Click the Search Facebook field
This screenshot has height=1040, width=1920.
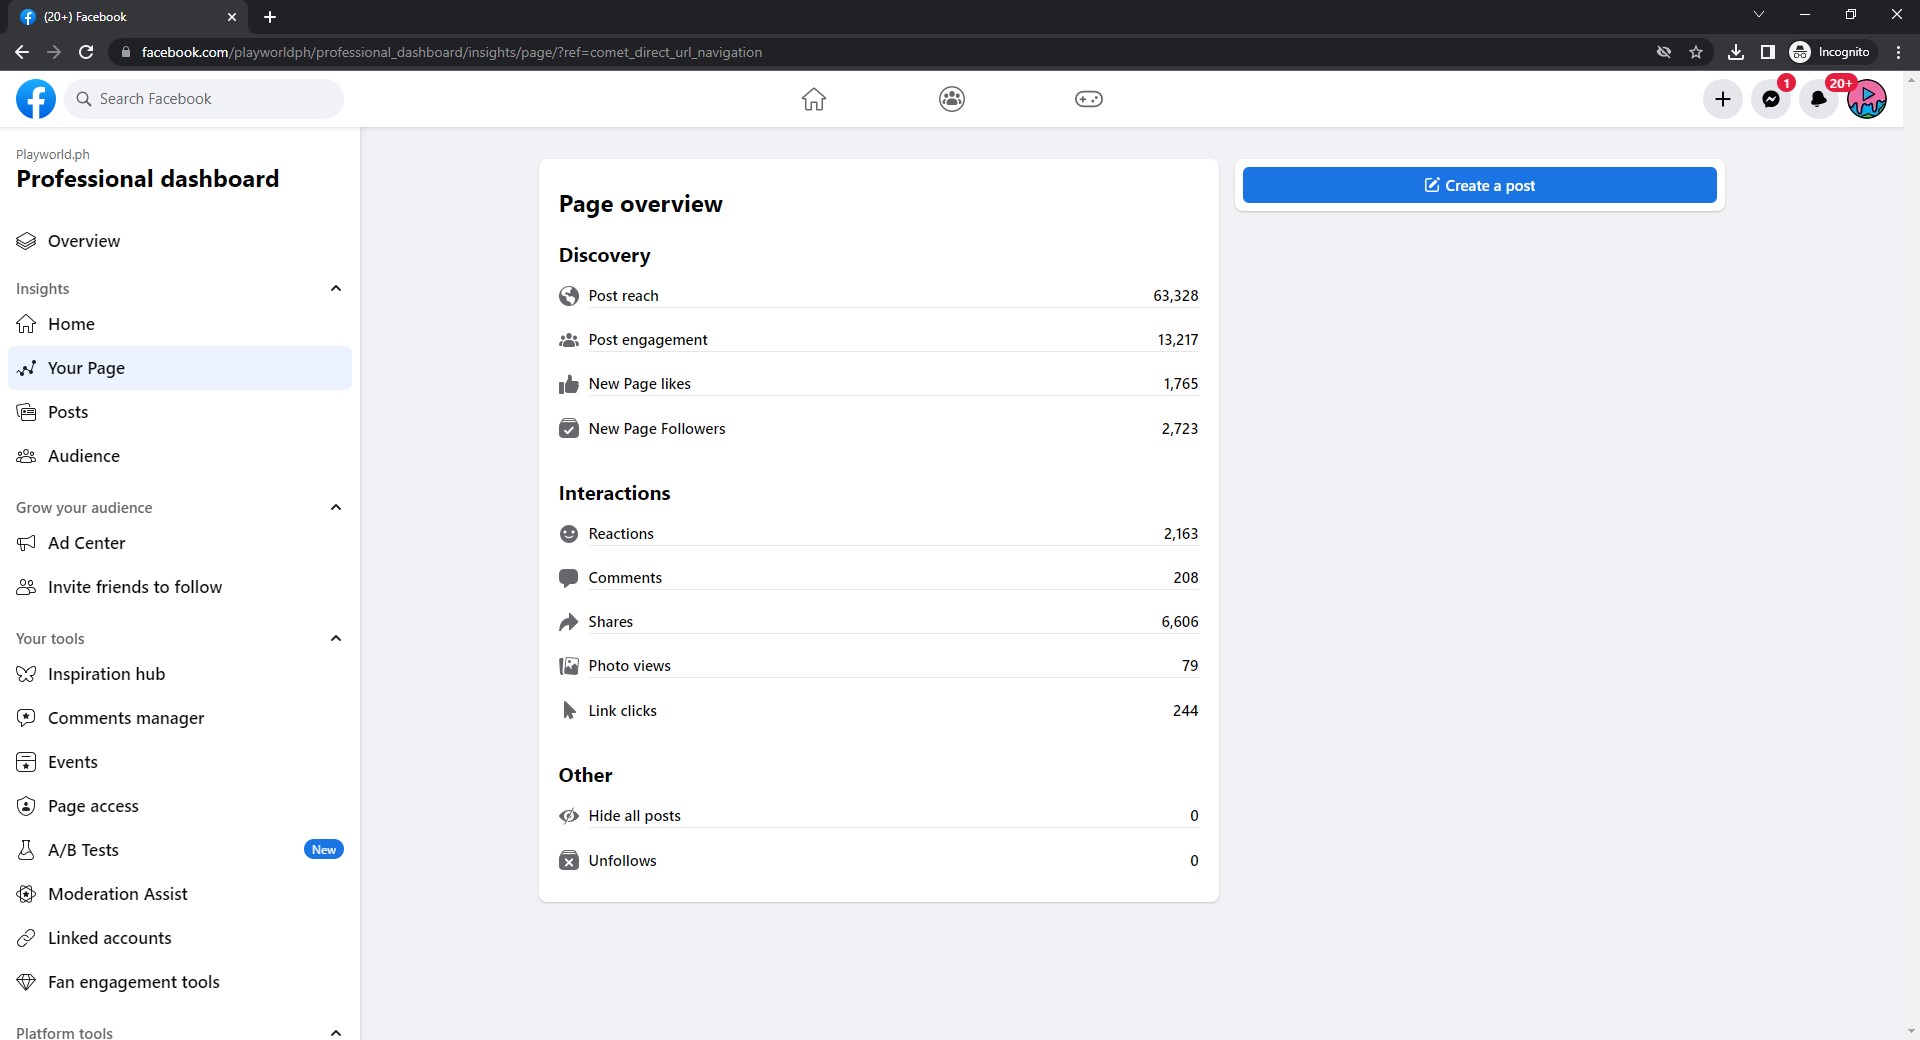point(215,99)
